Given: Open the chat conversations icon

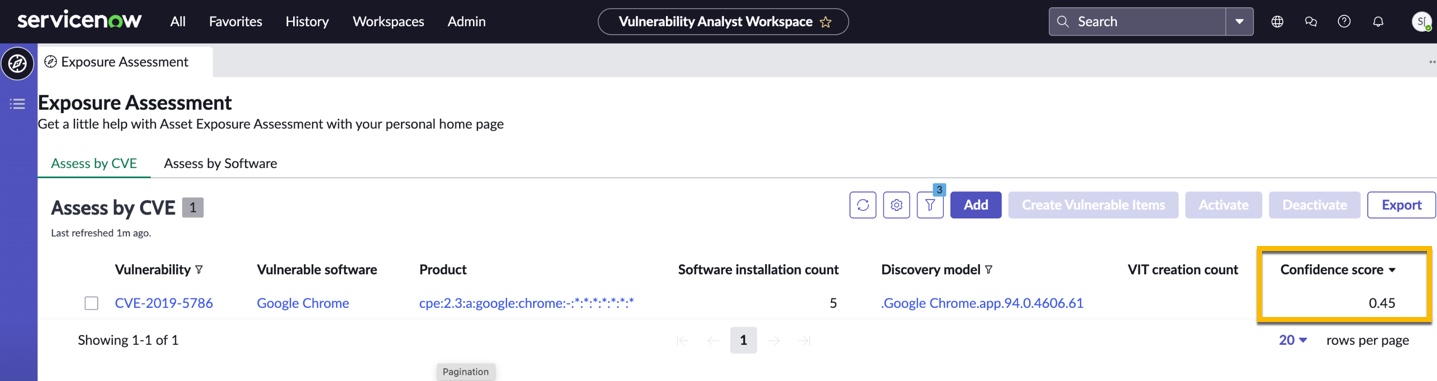Looking at the screenshot, I should pos(1311,21).
